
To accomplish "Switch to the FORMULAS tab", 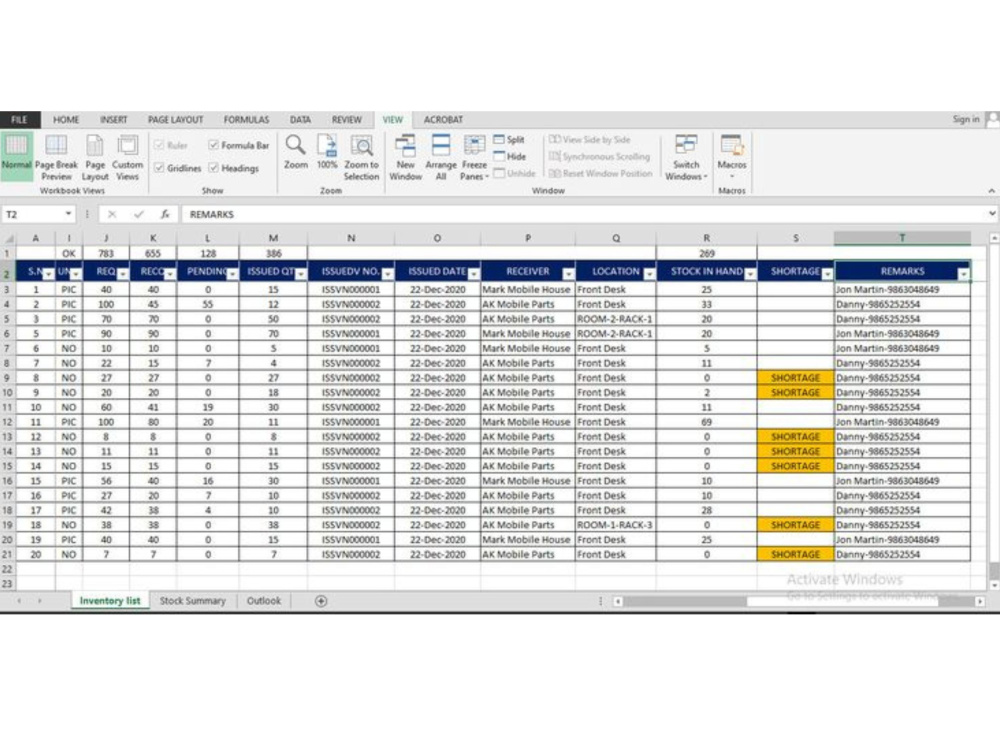I will pos(246,120).
